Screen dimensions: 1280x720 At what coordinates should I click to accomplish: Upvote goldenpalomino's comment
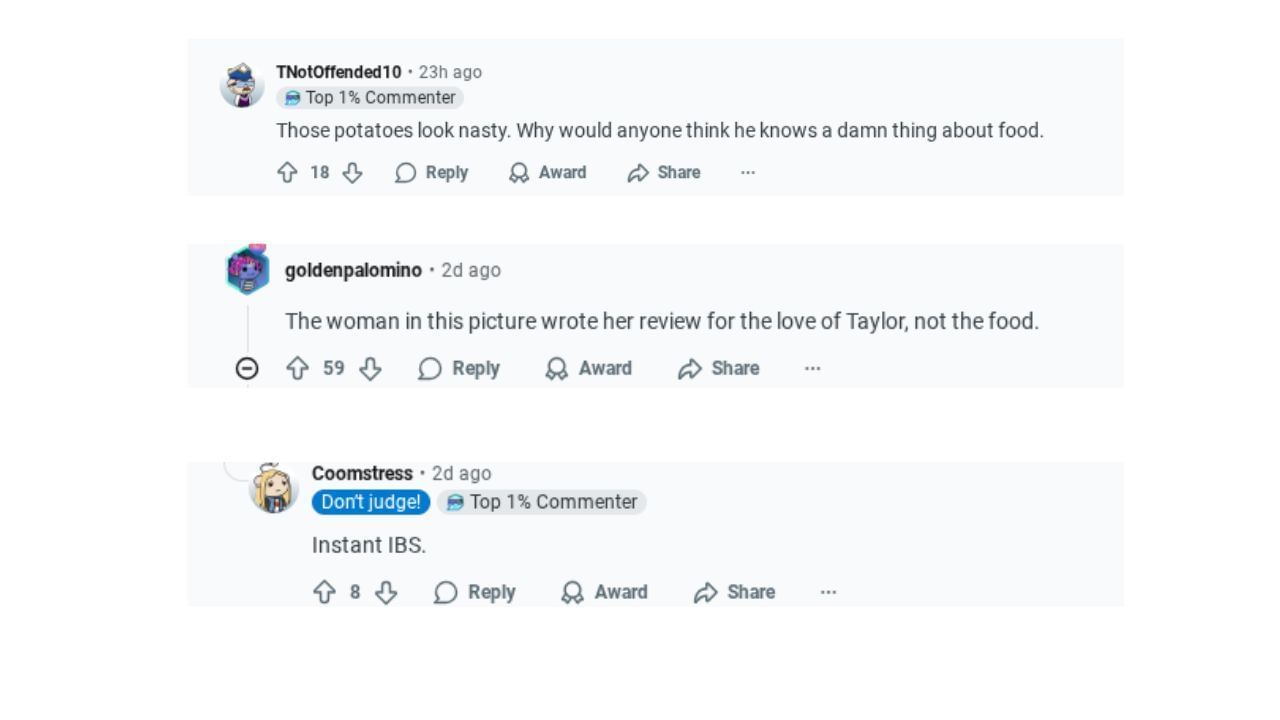pos(297,369)
